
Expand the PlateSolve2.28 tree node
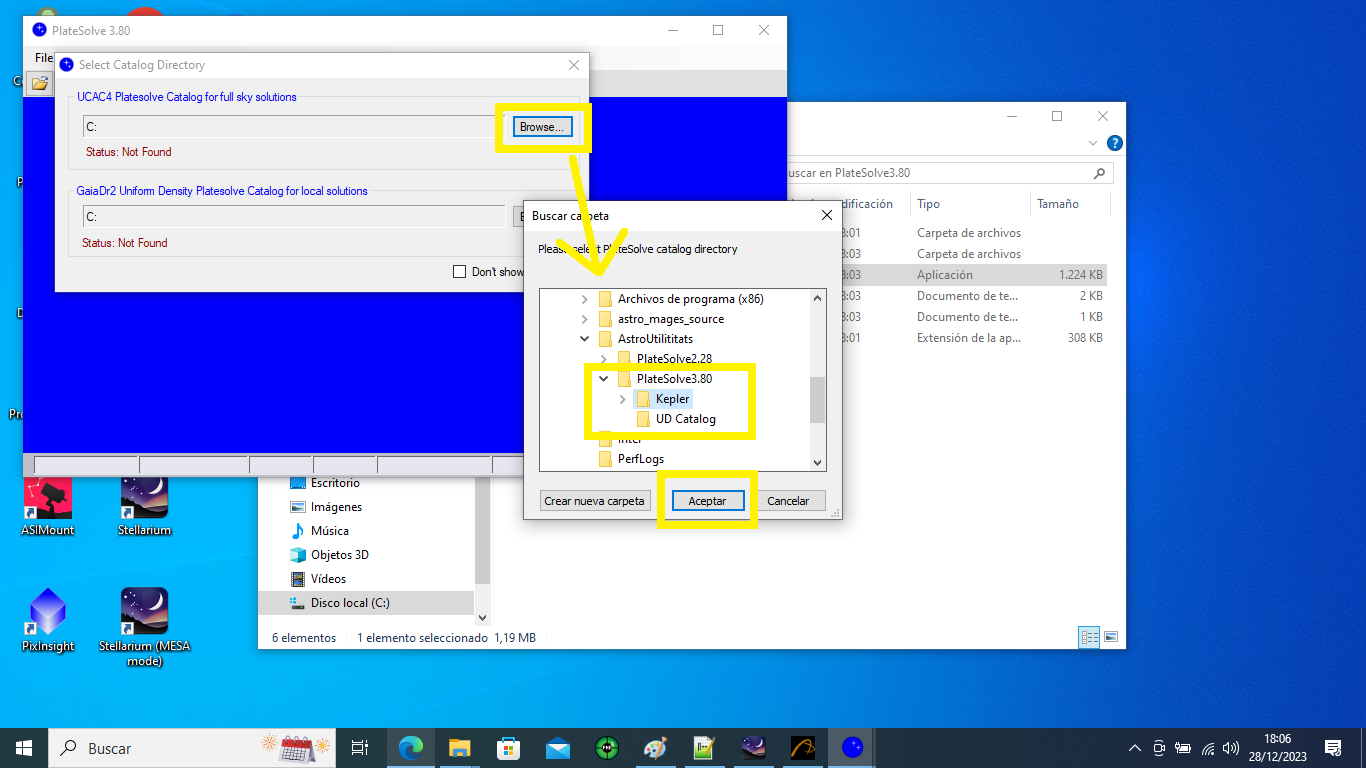click(604, 359)
